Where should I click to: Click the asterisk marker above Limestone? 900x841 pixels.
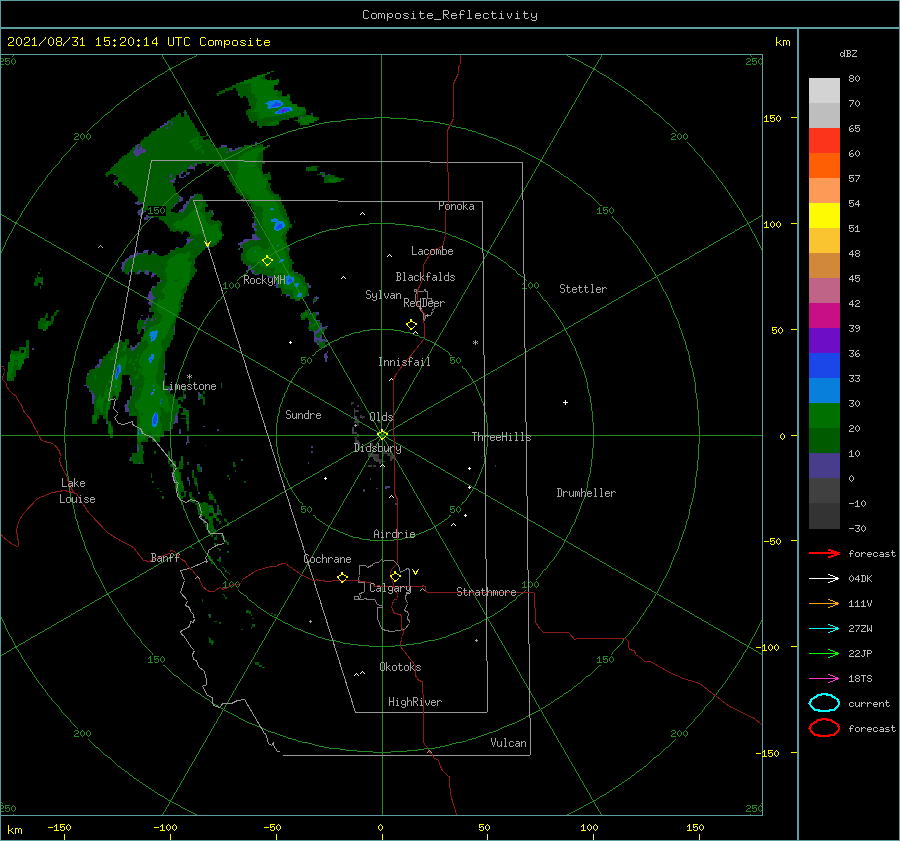[x=189, y=377]
